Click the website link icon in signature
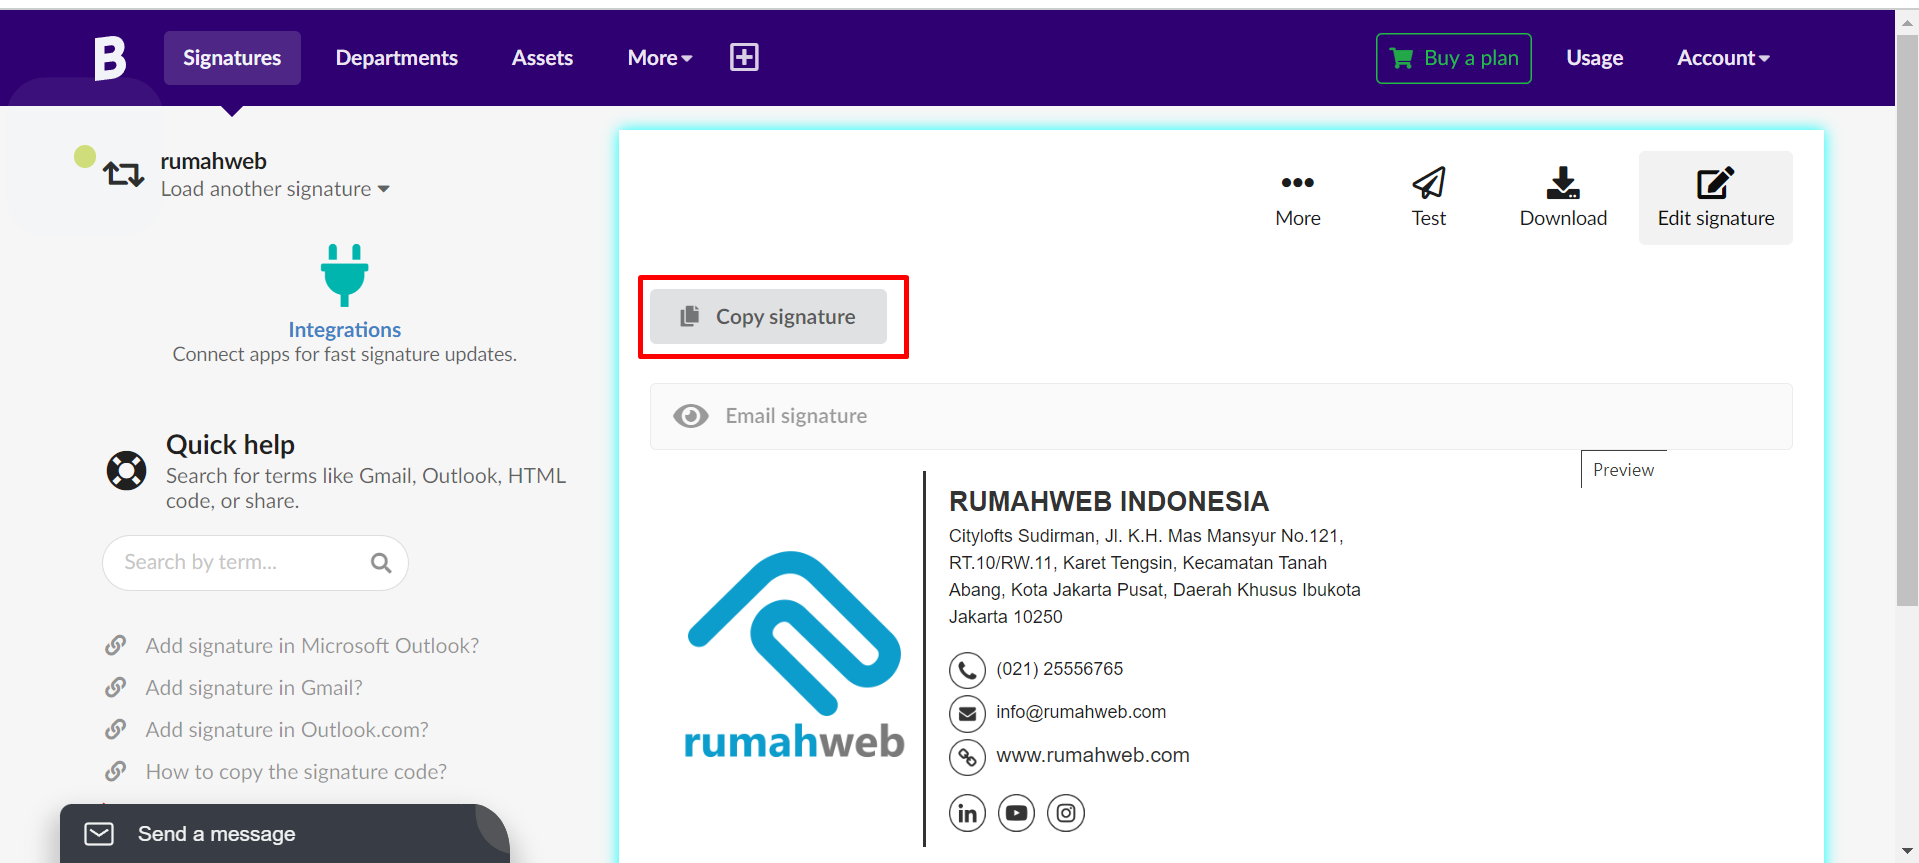Image resolution: width=1919 pixels, height=863 pixels. point(967,757)
